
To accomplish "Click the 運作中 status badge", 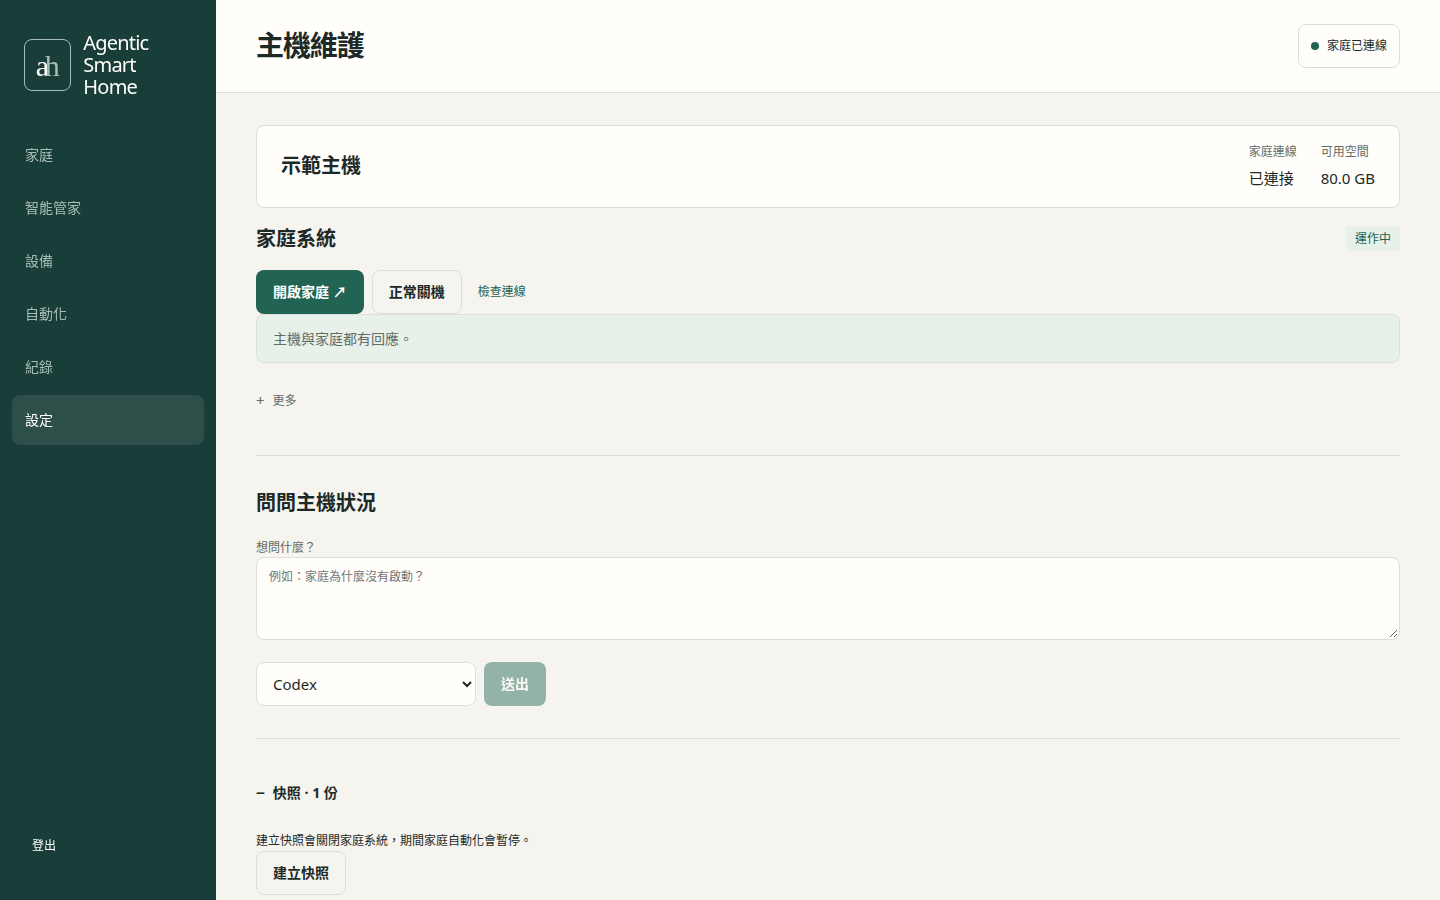I will [1373, 238].
